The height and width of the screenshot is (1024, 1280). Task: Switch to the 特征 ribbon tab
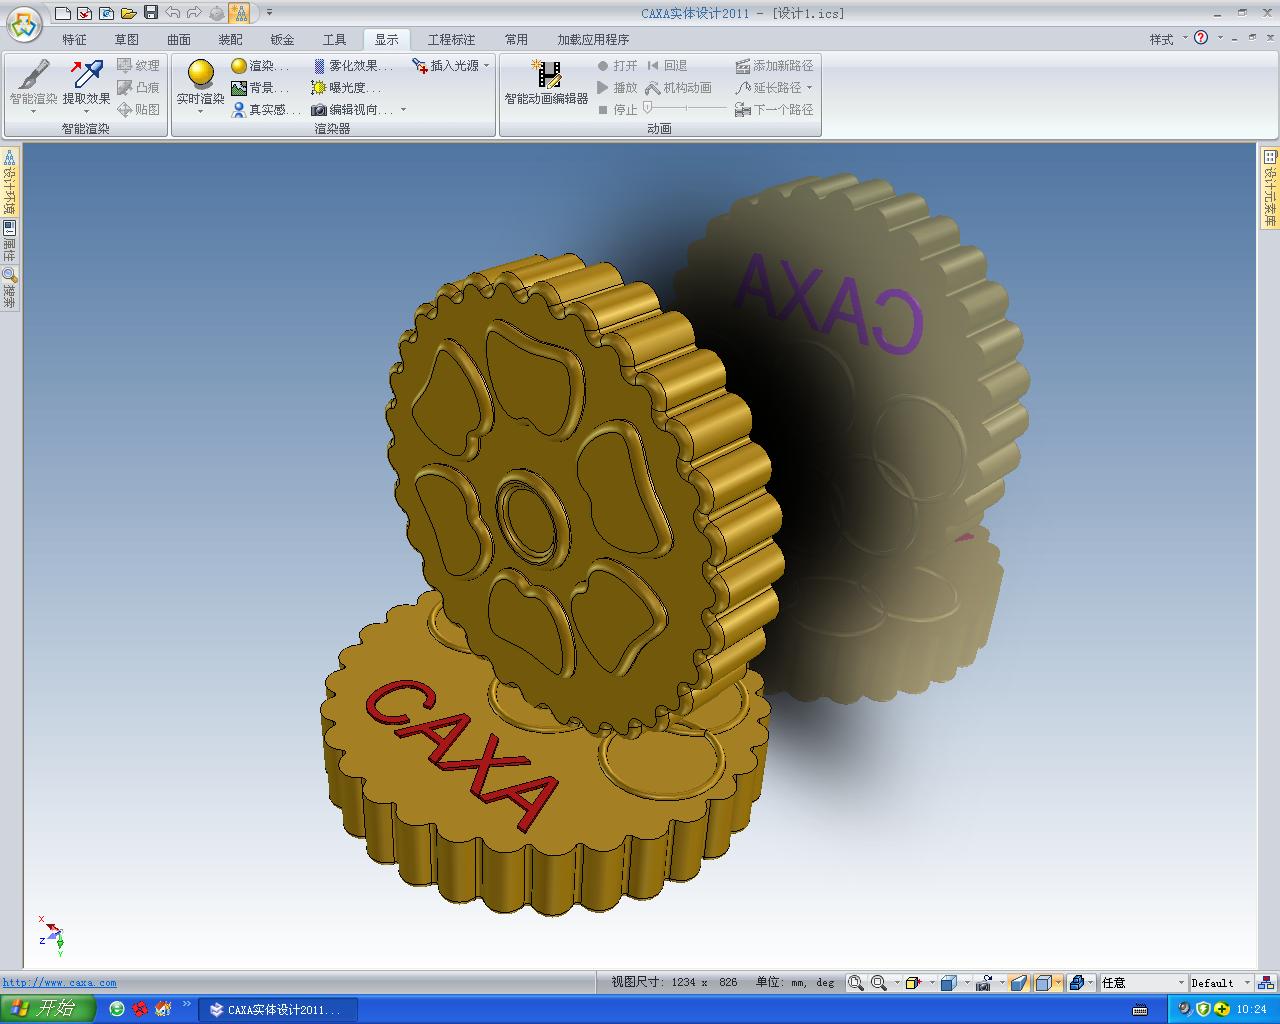click(x=75, y=40)
